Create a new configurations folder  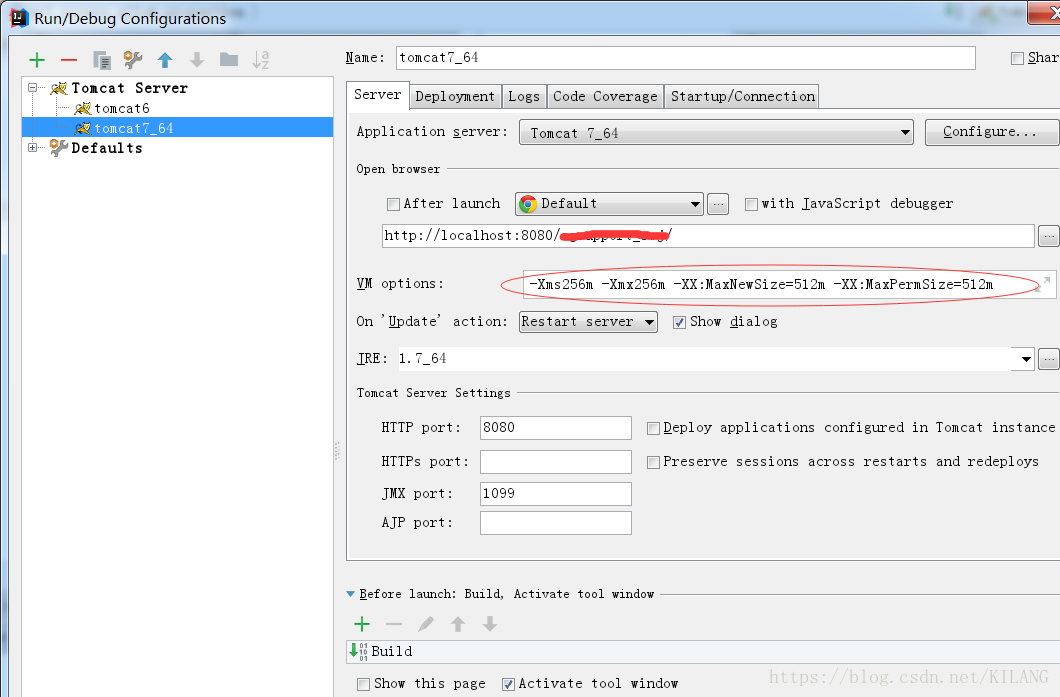point(229,60)
